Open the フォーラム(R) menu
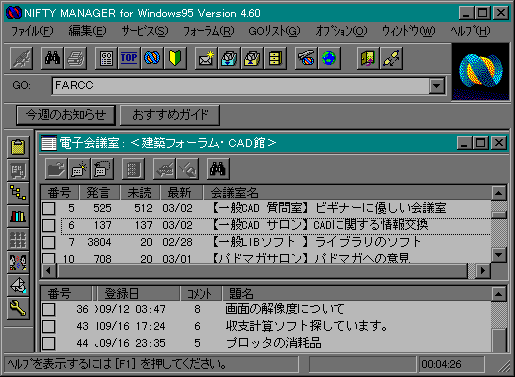The height and width of the screenshot is (377, 515). point(209,31)
